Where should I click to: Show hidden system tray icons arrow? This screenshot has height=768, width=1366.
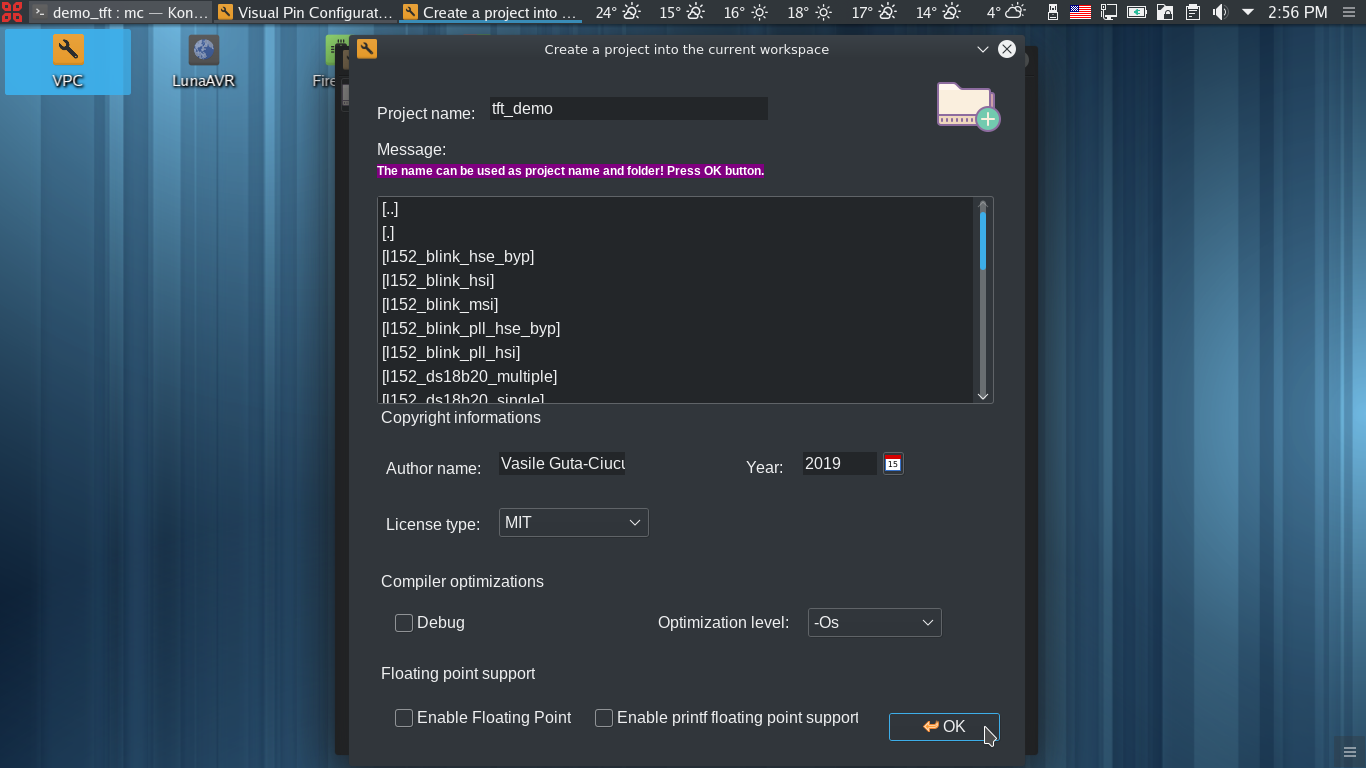point(1247,13)
